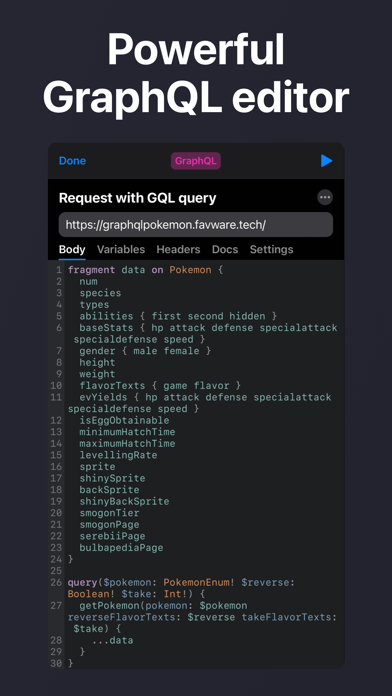Click 'backSprite' on line 18
The width and height of the screenshot is (392, 696).
(109, 490)
